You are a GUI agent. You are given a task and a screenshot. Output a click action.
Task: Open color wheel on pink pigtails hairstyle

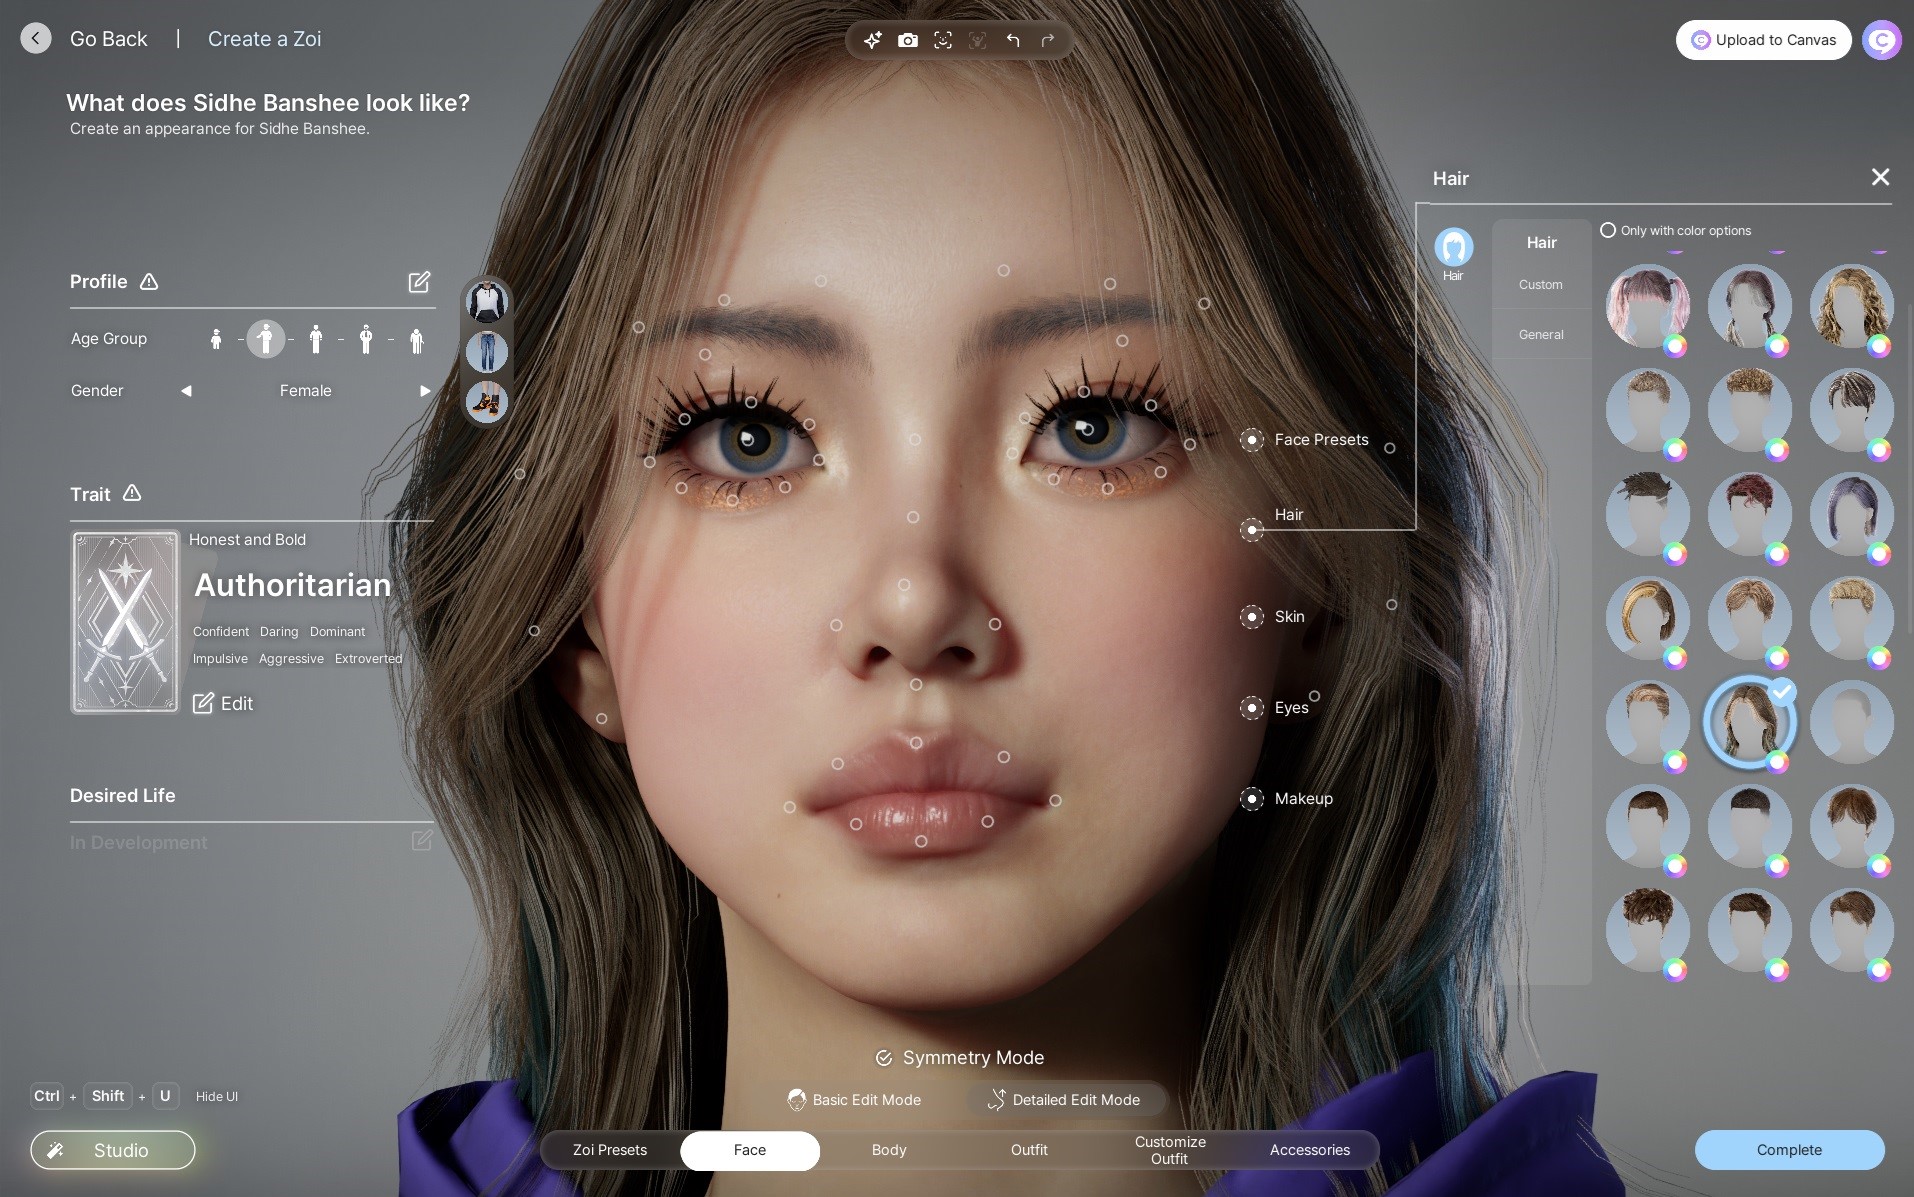(x=1675, y=346)
